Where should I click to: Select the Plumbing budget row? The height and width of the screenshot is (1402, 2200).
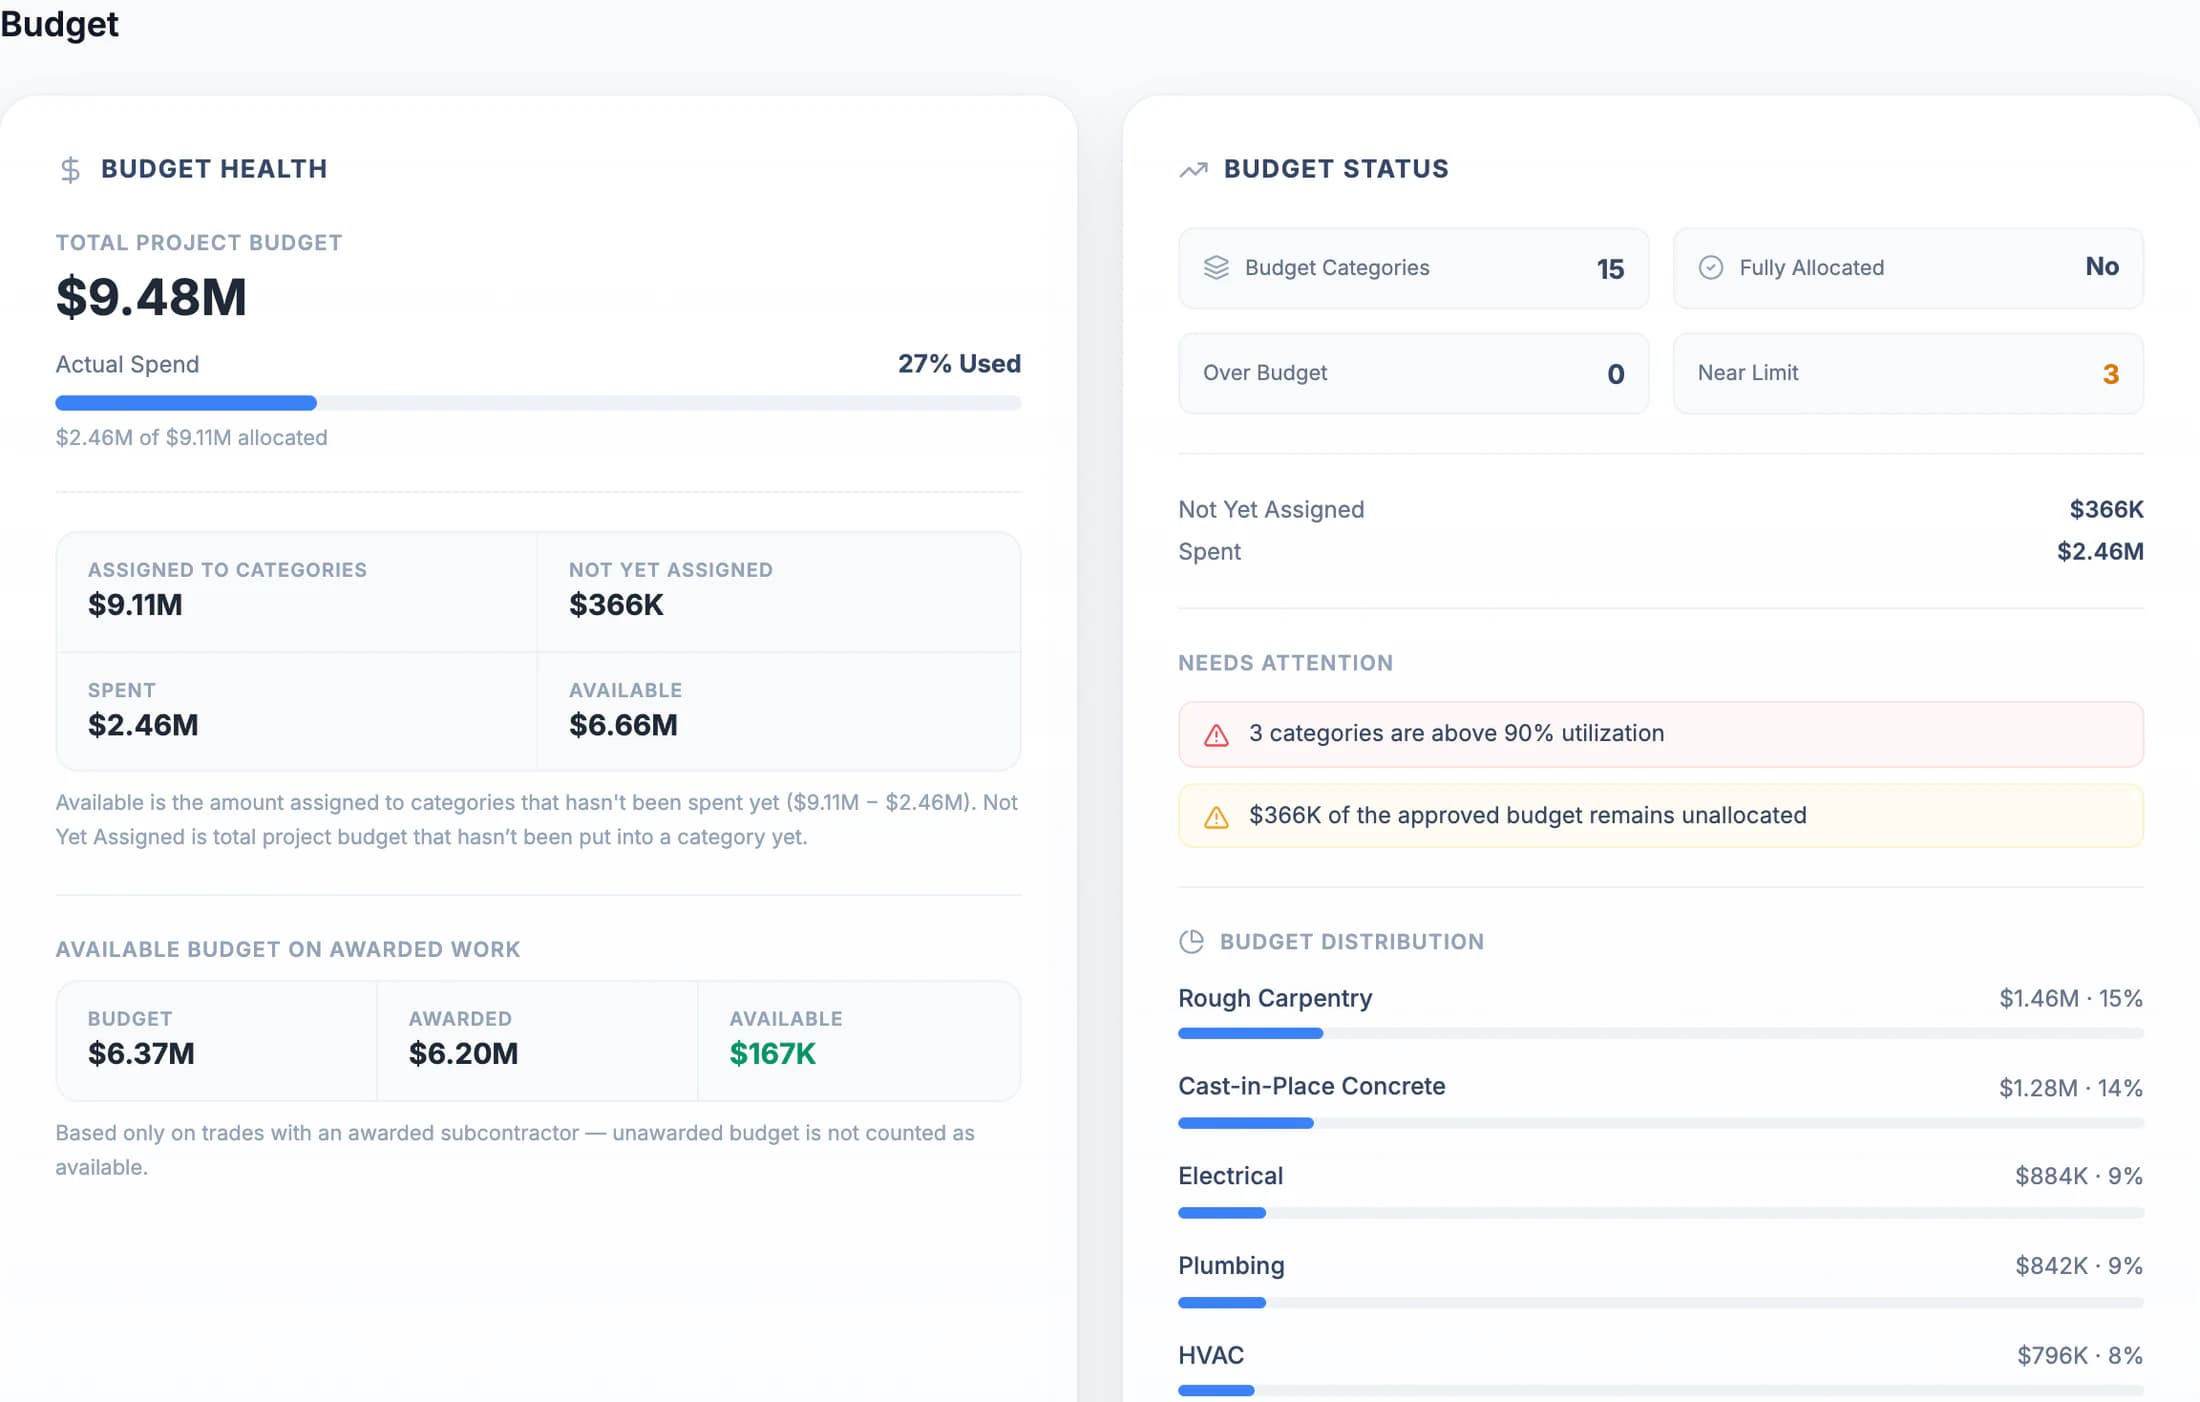(x=1660, y=1281)
